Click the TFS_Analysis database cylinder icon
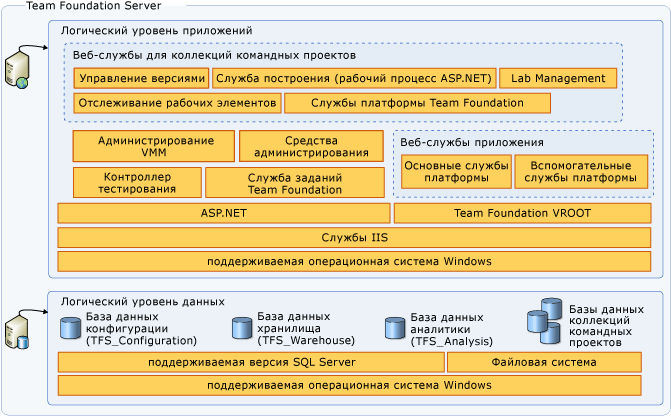 point(395,329)
